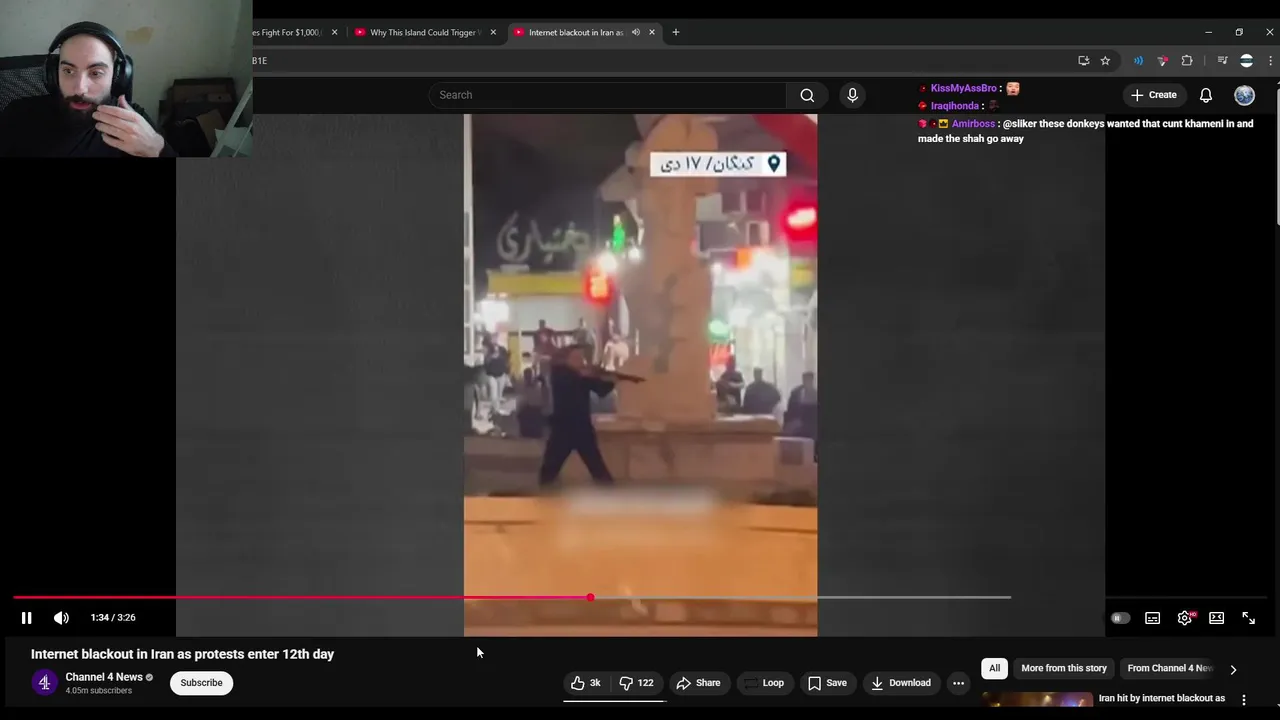Click the Download button
Screen dimensions: 1280x720
coord(901,683)
